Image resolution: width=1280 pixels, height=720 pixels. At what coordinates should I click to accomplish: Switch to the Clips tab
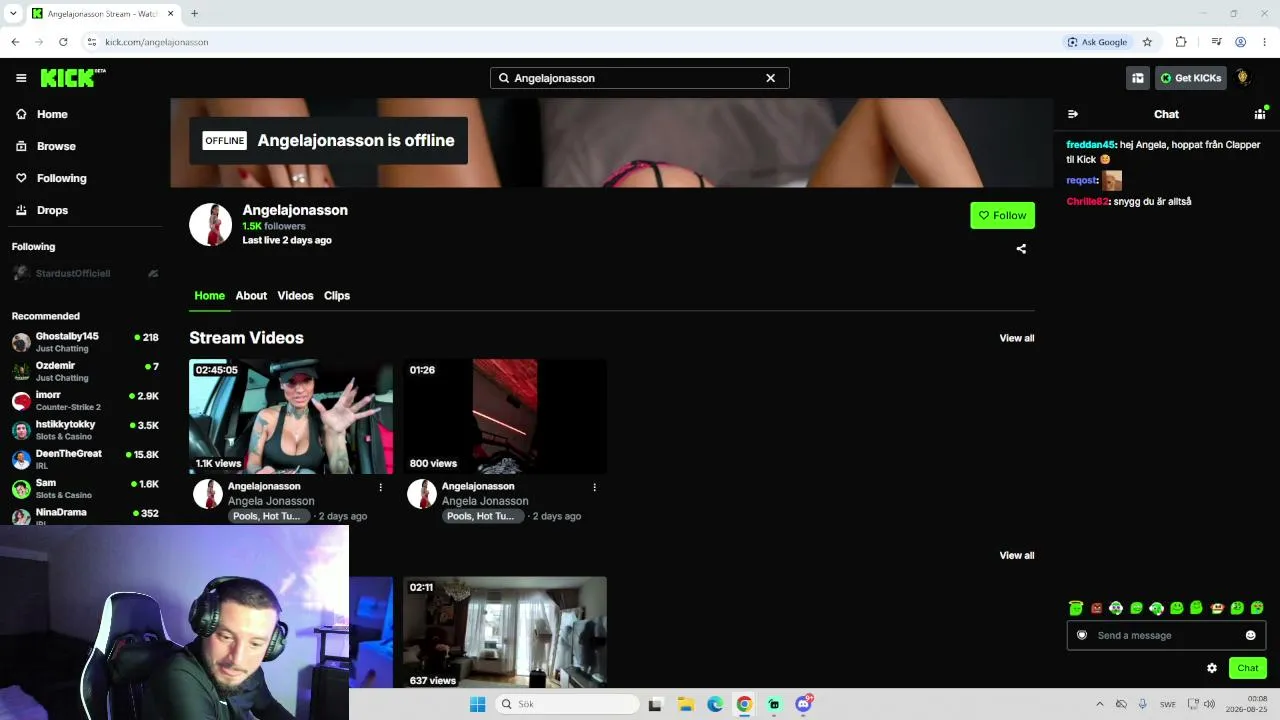click(x=337, y=296)
